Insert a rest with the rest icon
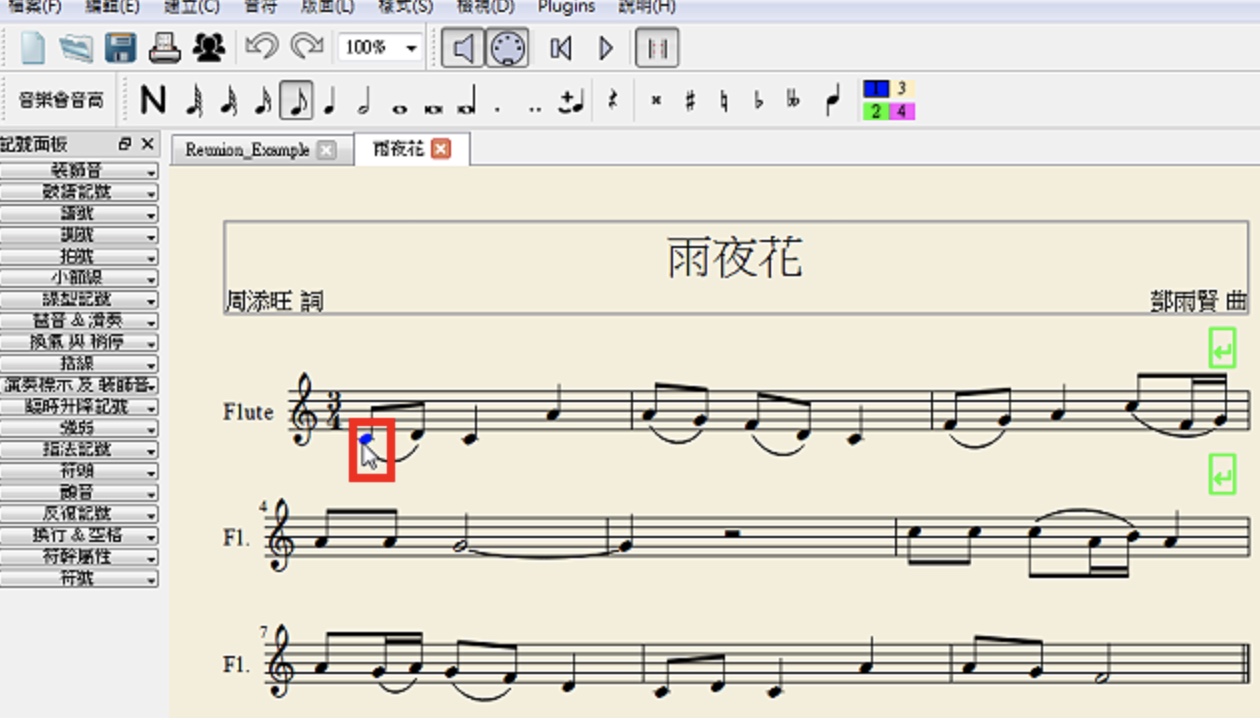 click(612, 100)
